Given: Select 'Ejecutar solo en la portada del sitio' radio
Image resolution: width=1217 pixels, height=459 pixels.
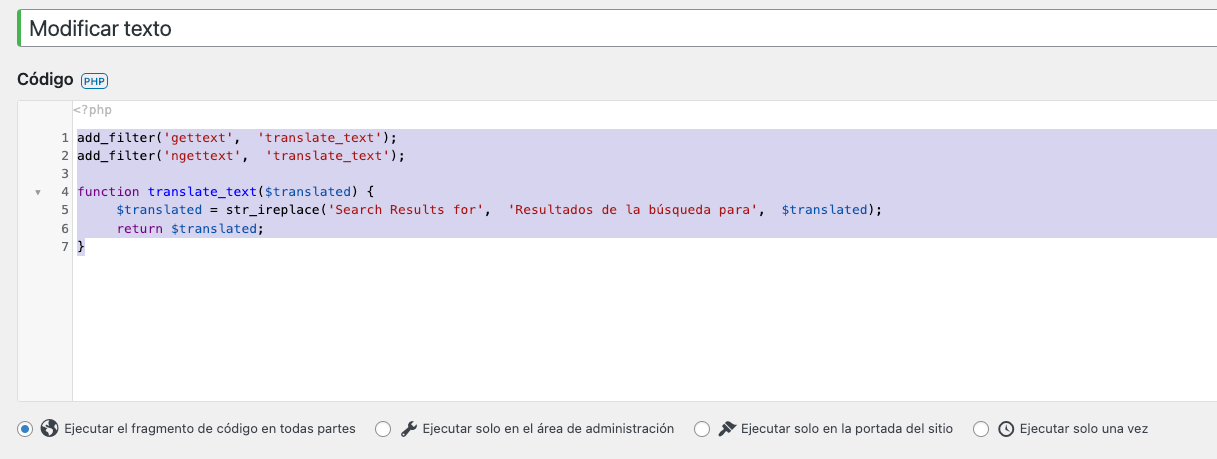Looking at the screenshot, I should point(702,428).
